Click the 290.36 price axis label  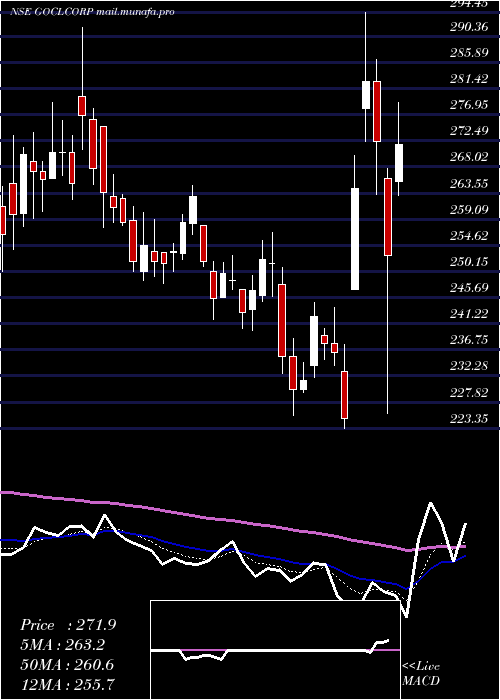[468, 27]
